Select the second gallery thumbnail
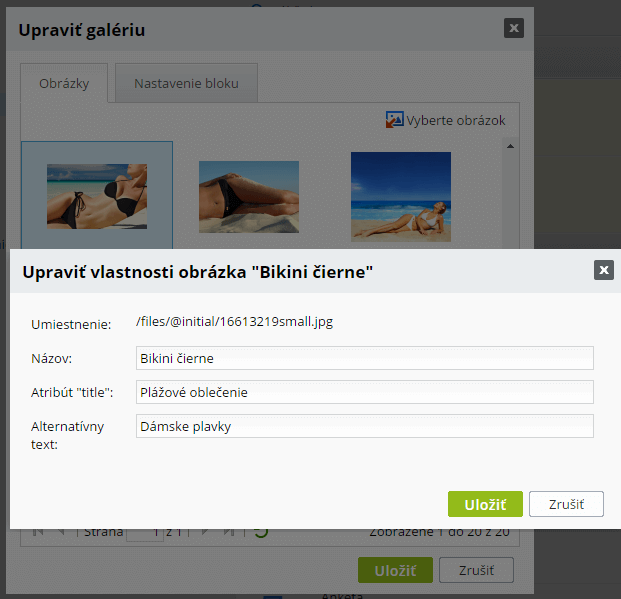This screenshot has height=599, width=621. click(248, 196)
